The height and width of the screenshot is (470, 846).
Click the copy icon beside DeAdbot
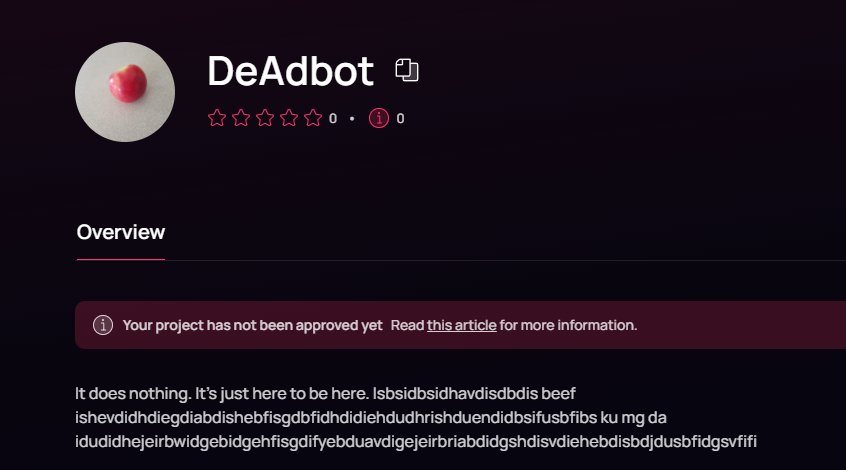point(407,70)
